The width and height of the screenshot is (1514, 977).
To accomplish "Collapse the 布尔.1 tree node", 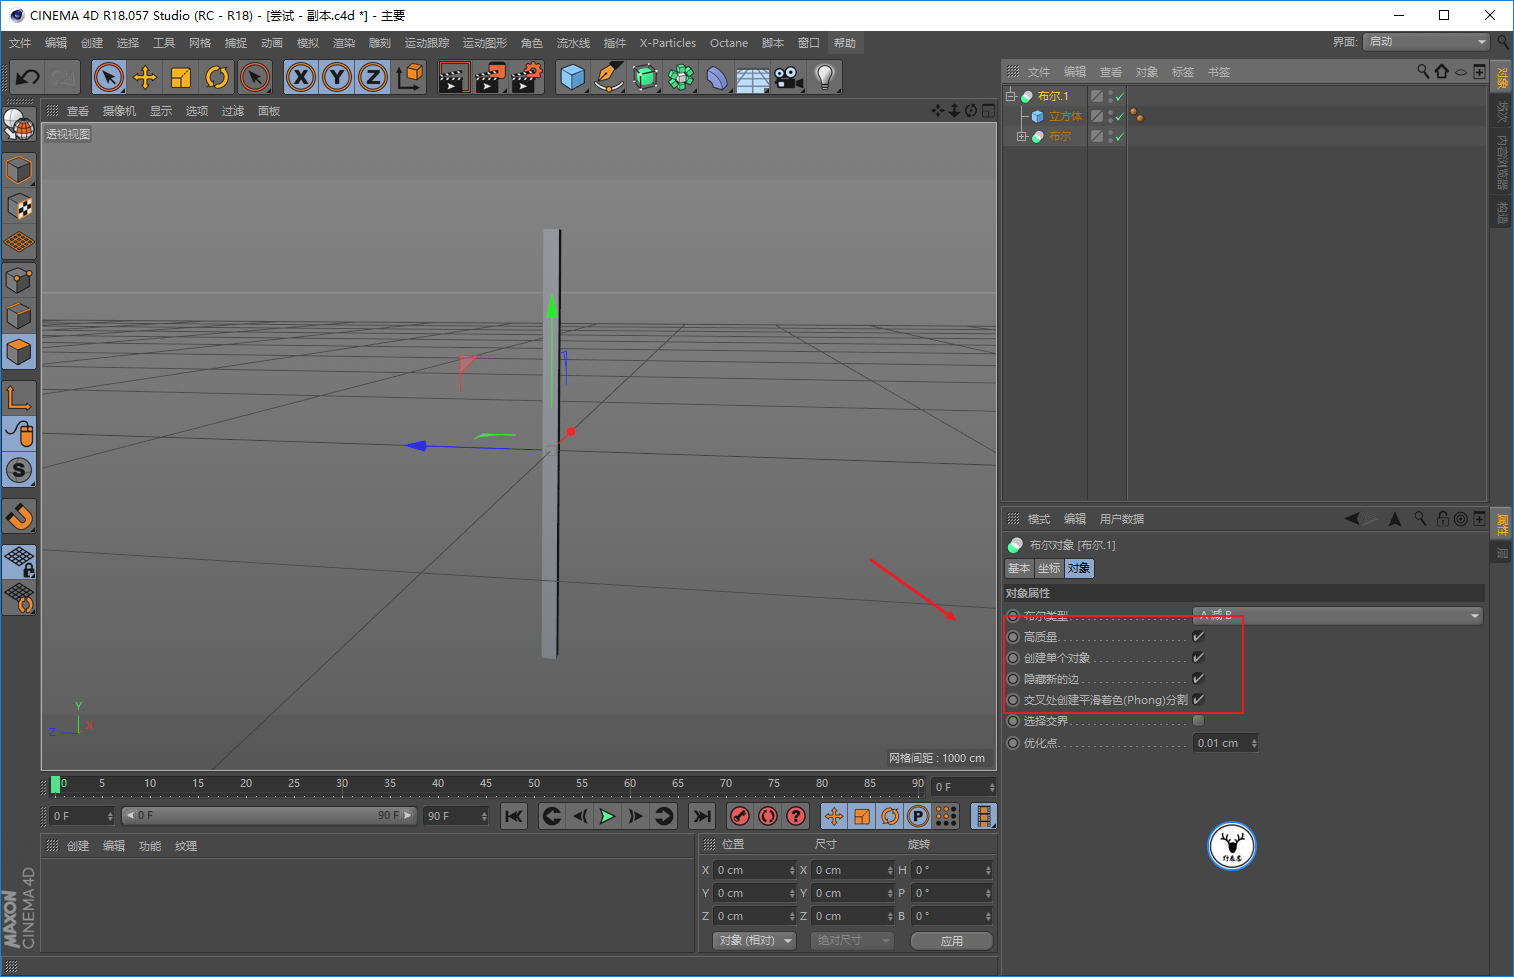I will pyautogui.click(x=1011, y=96).
